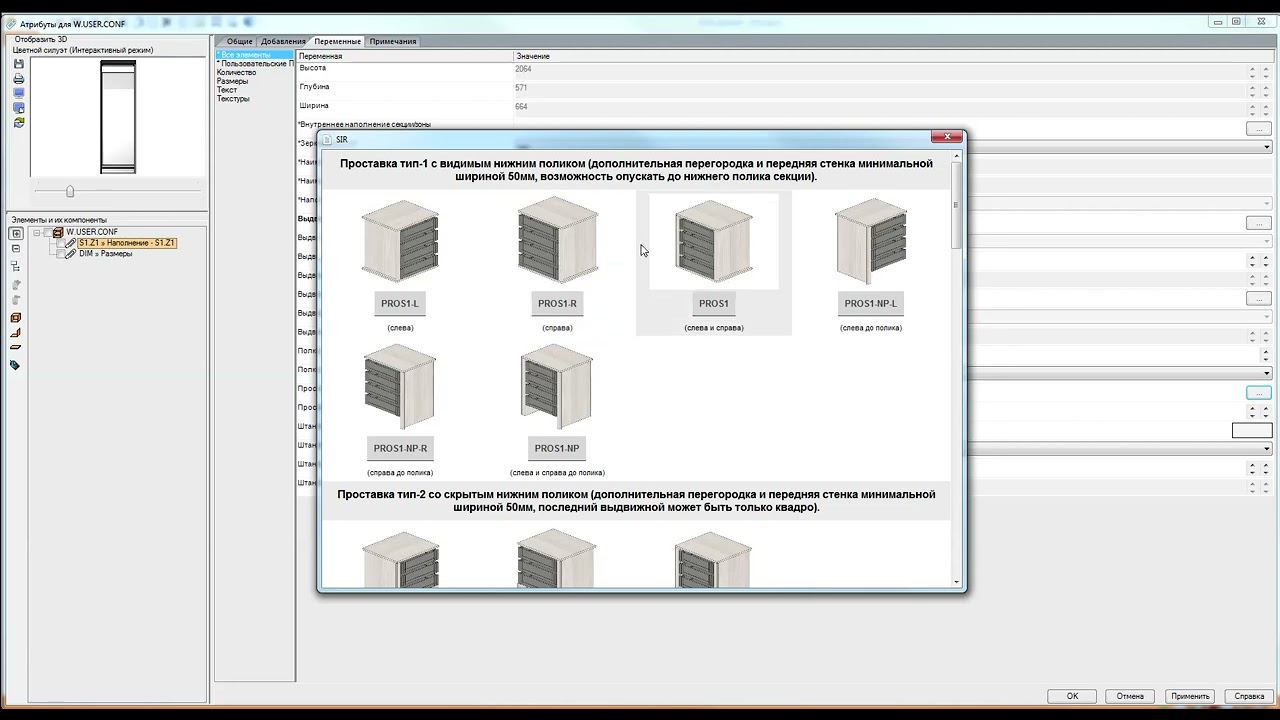Select the DIM » Размеры tree item
This screenshot has height=720, width=1280.
click(x=106, y=254)
